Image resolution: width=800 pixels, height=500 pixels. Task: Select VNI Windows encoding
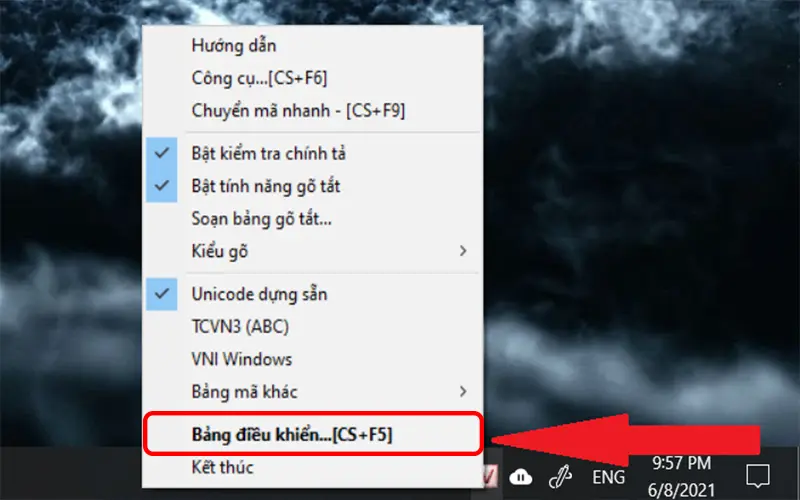(x=241, y=358)
